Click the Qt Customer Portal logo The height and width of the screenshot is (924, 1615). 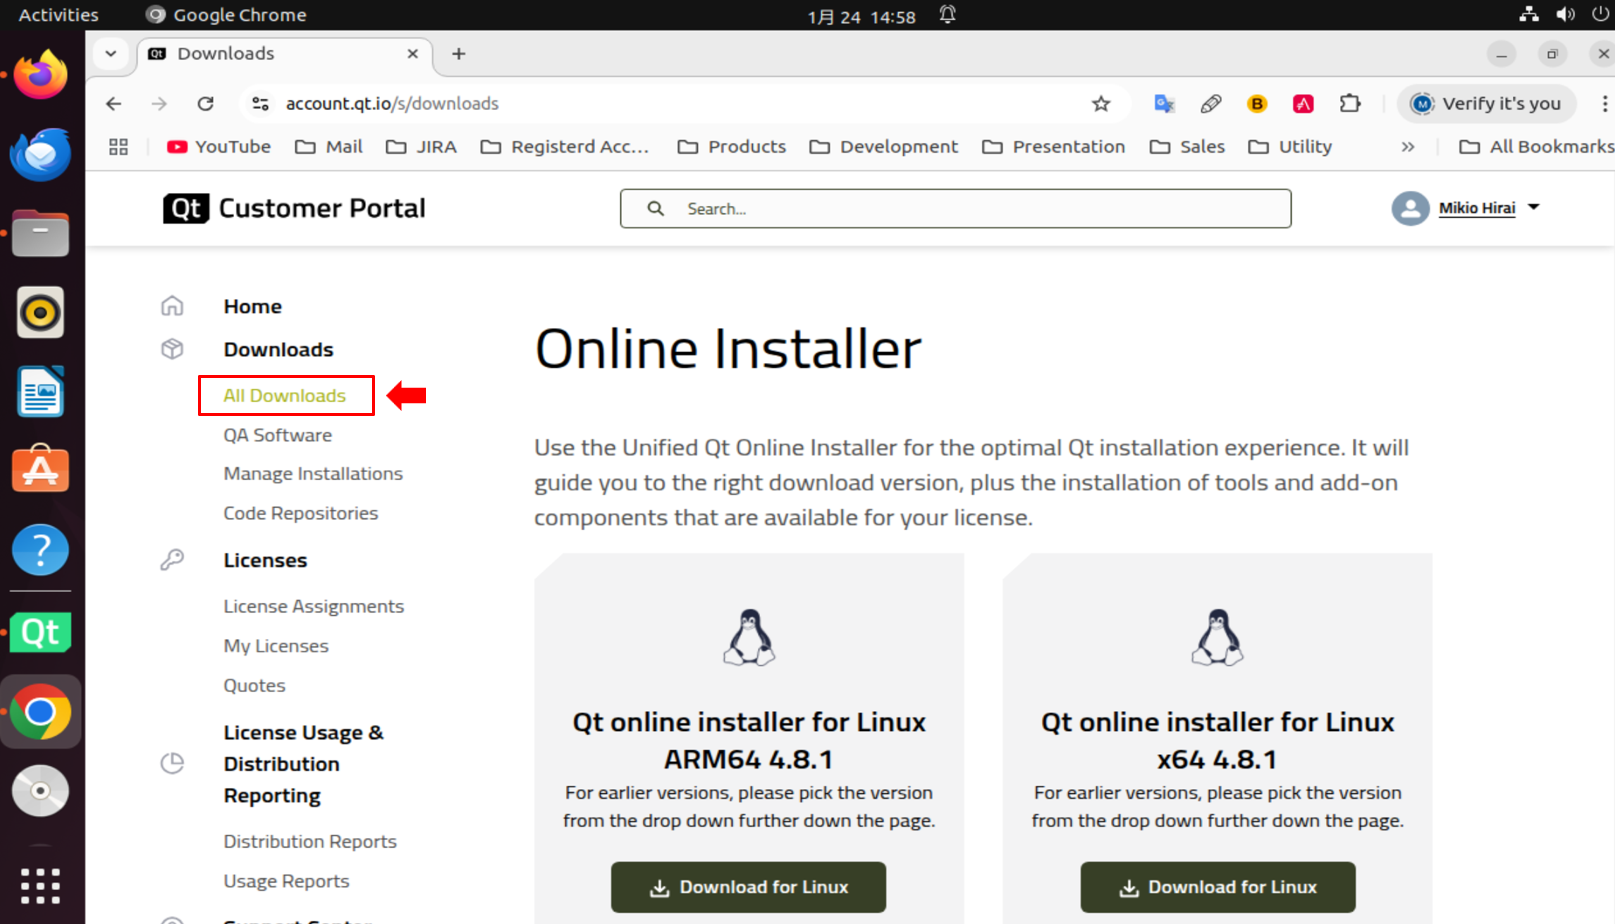(x=294, y=208)
